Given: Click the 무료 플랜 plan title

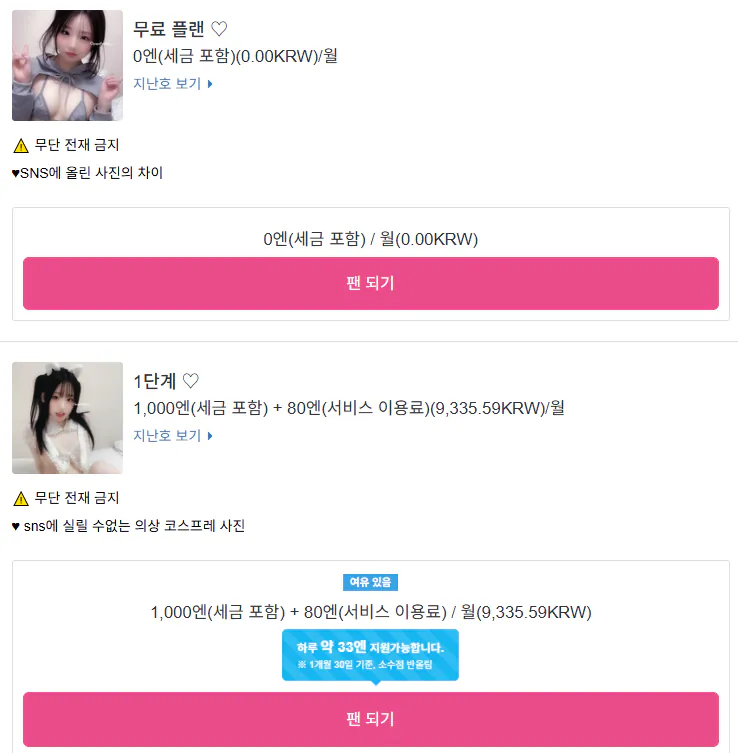Looking at the screenshot, I should pos(169,29).
